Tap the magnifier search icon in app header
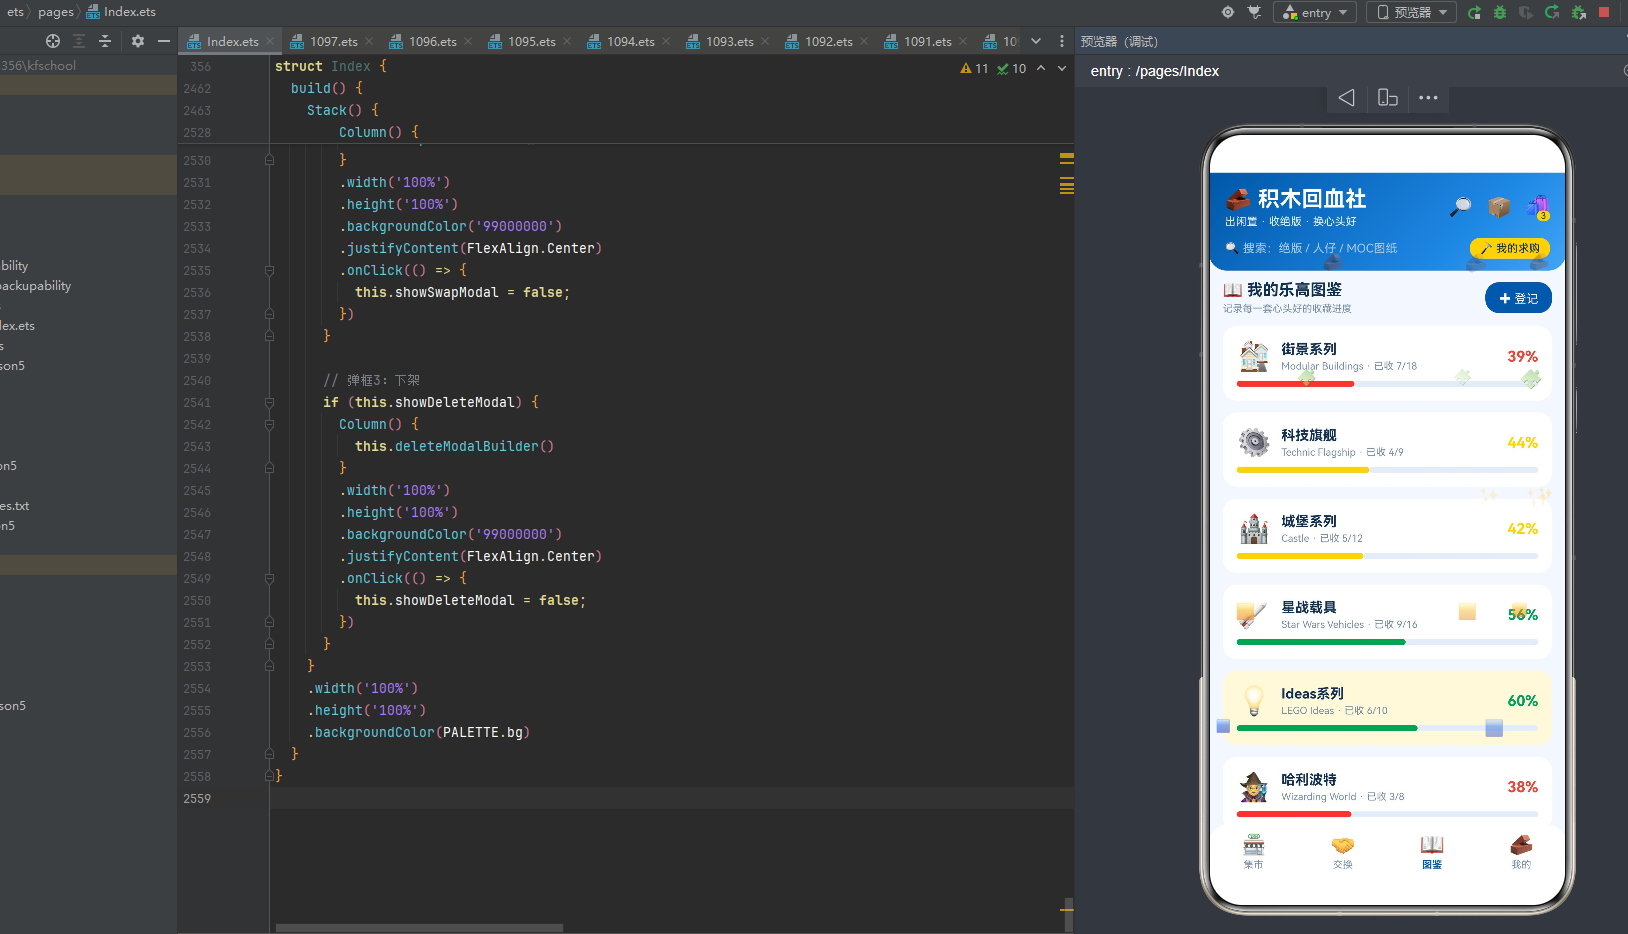This screenshot has height=934, width=1628. [1461, 206]
